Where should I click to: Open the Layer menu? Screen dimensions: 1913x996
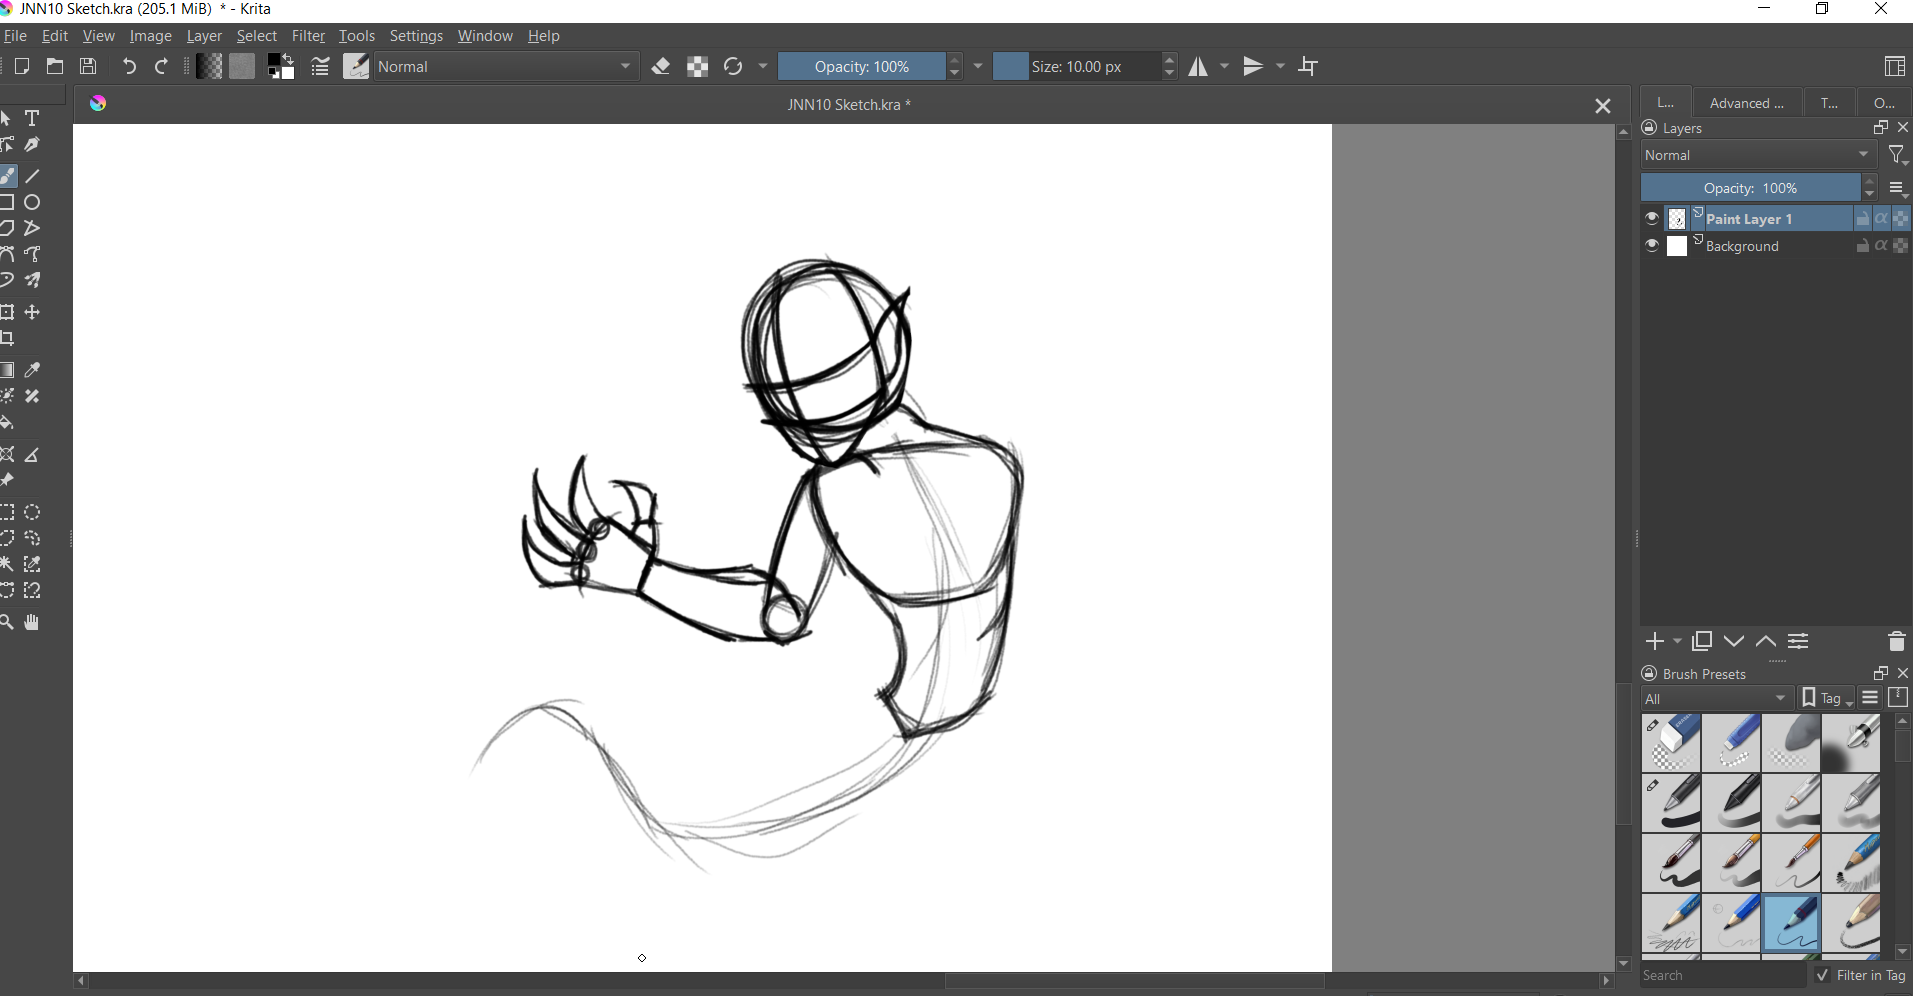click(x=204, y=36)
